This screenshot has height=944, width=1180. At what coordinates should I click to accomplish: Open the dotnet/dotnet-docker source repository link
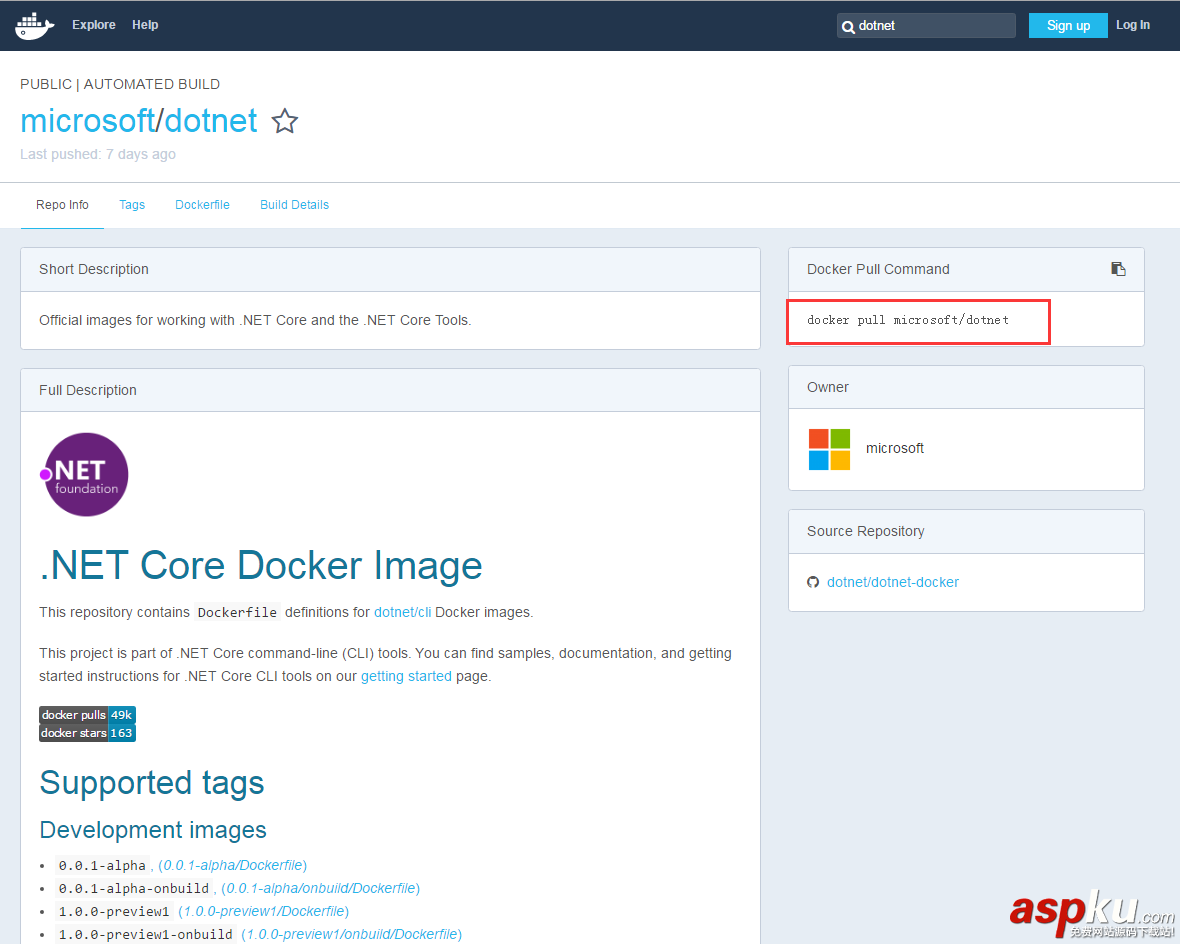[892, 582]
